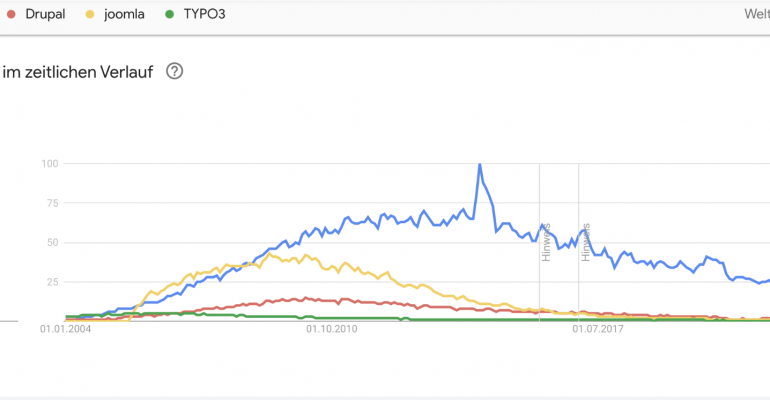Click the second Hinweis marker near 01.07.2017

coord(585,242)
